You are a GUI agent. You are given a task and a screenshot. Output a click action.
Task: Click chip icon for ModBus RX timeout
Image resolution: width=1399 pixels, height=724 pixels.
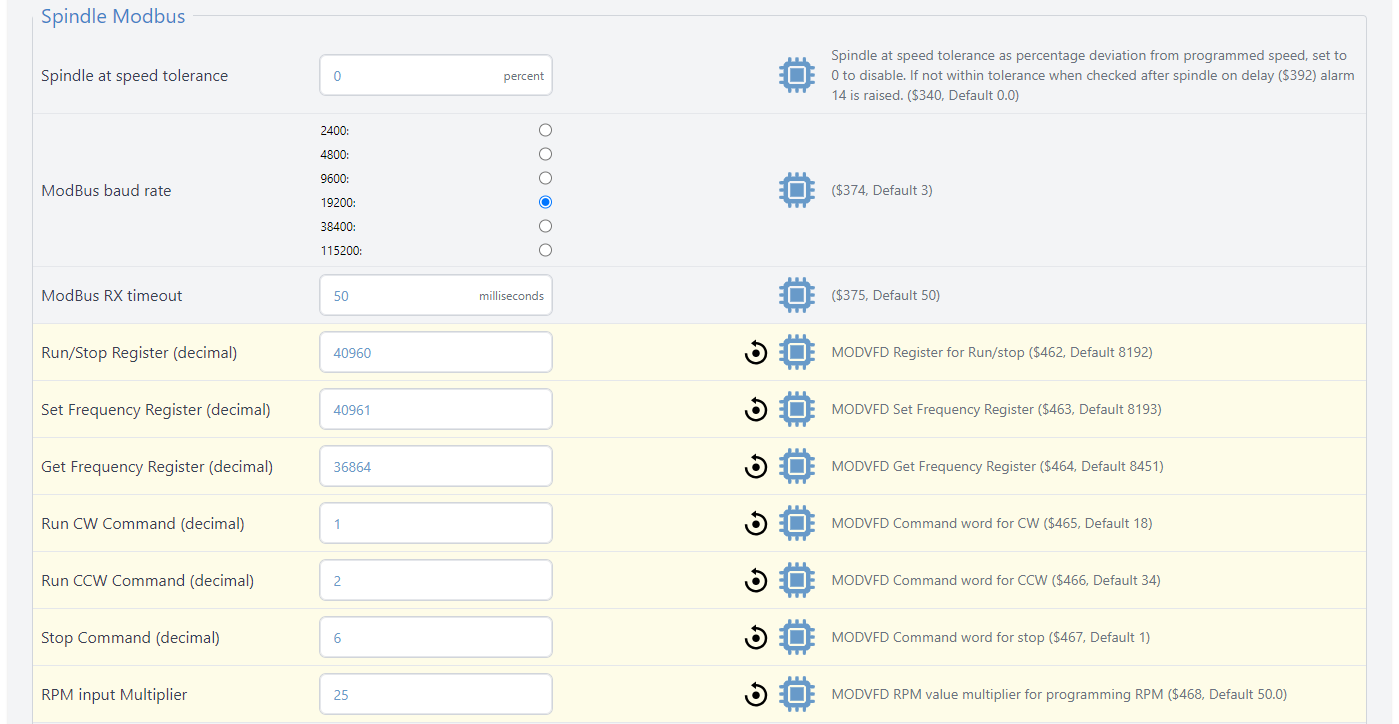[x=797, y=295]
